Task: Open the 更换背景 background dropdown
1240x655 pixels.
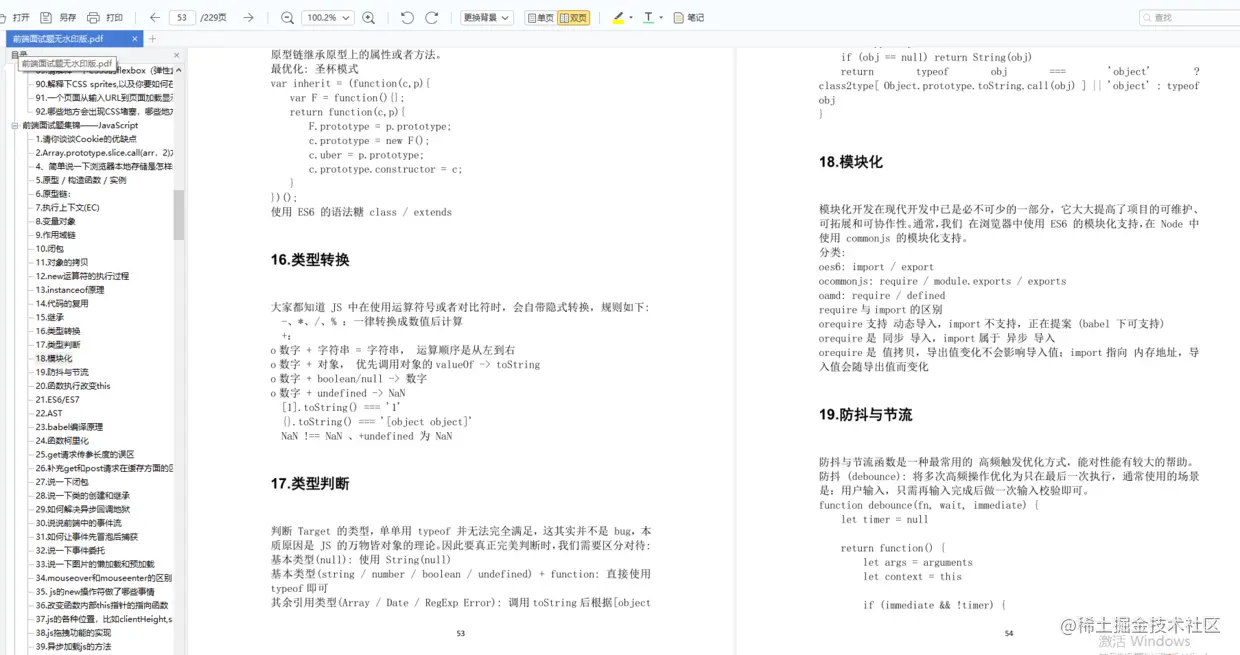Action: (487, 17)
